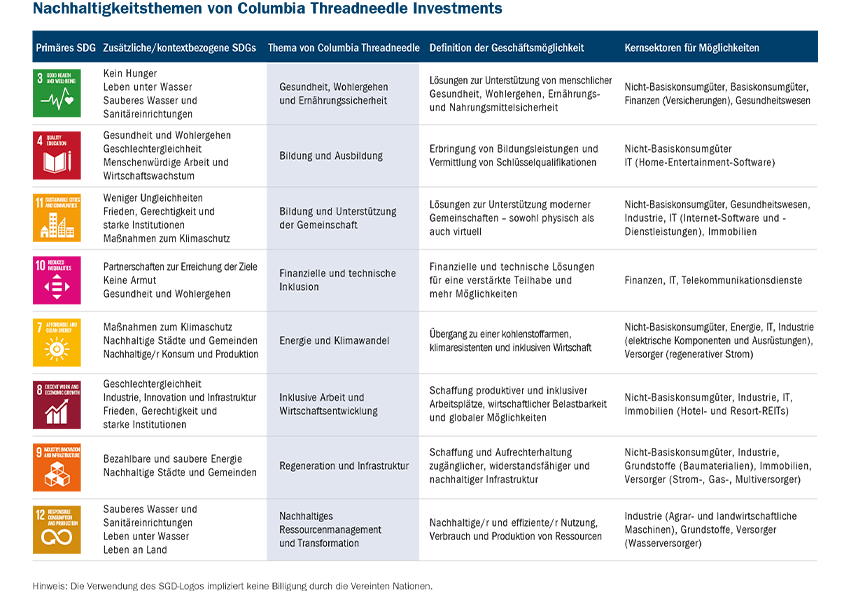Click definition 'Schaffung und Aufrechterhaltung zugänglicher' Infrastruktur
Viewport: 850px width, 600px height.
510,466
